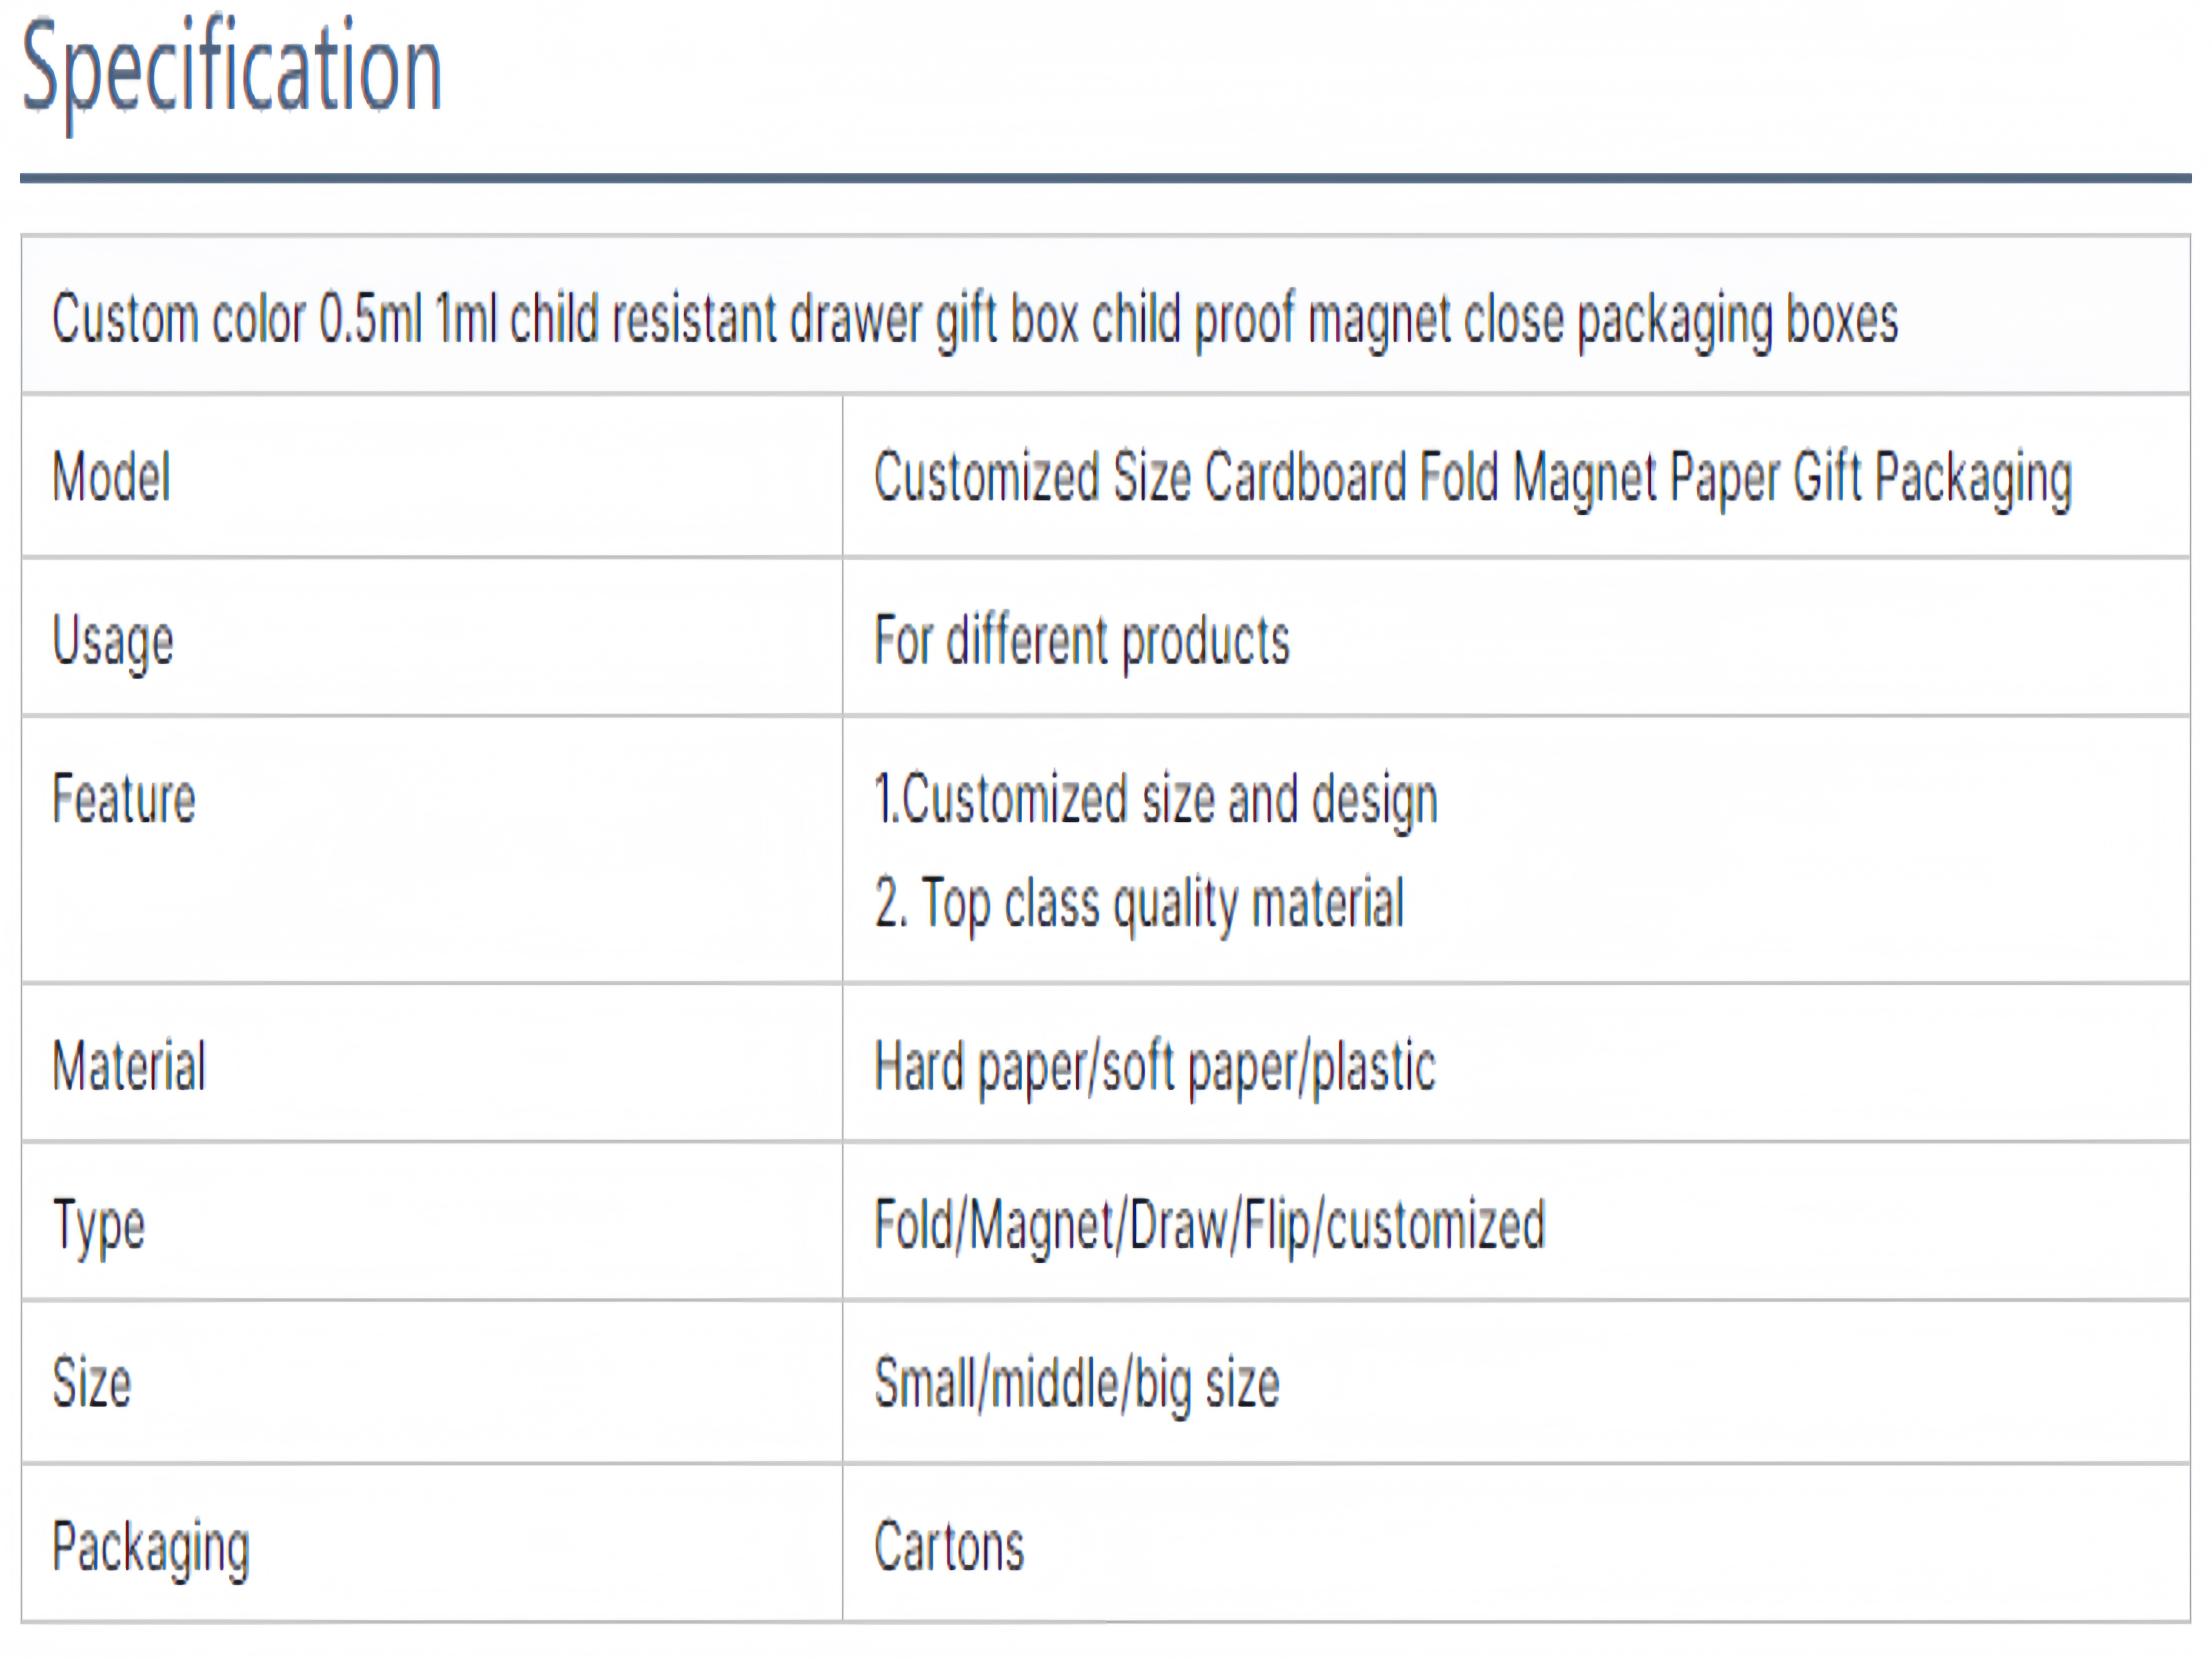Image resolution: width=2212 pixels, height=1659 pixels.
Task: Select the 'Hard paper/soft paper/plastic' value
Action: click(x=1155, y=1066)
